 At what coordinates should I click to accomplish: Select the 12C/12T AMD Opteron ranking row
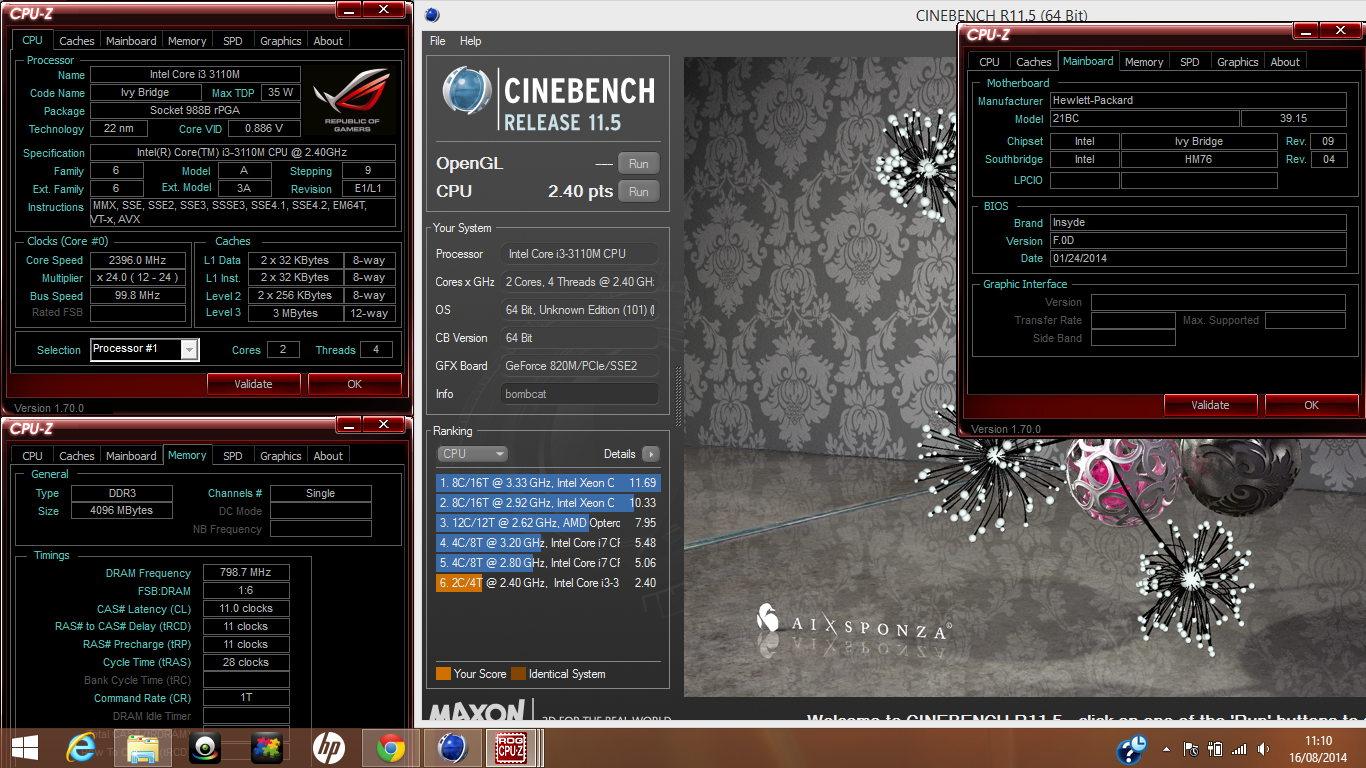click(x=548, y=523)
